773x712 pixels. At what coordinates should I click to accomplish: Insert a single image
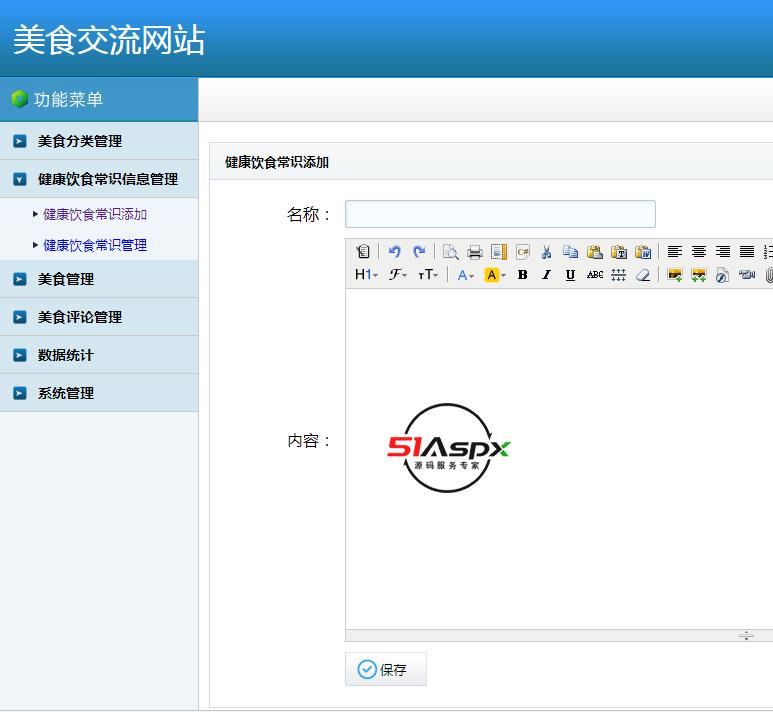coord(674,275)
